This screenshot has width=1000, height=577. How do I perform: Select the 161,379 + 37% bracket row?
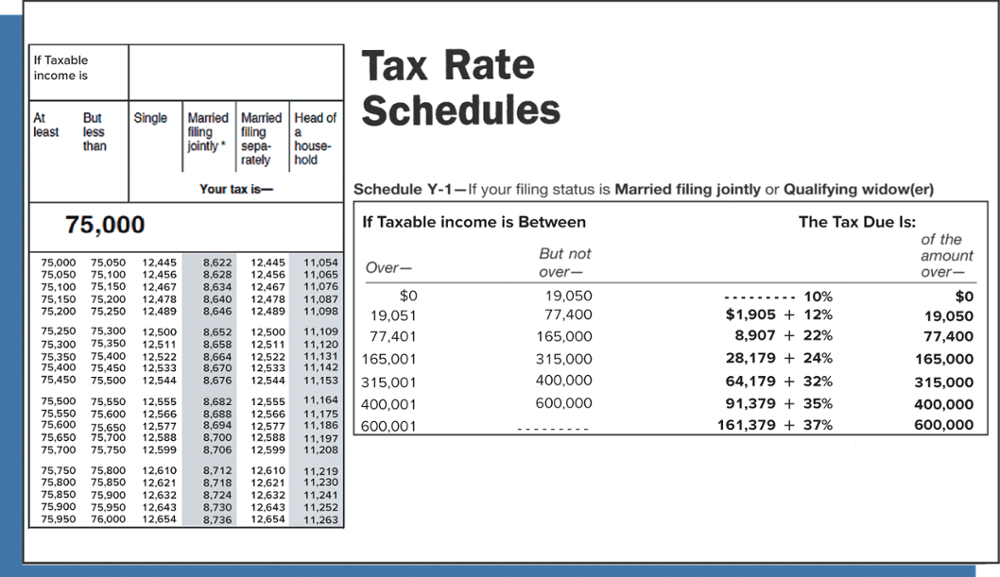tap(774, 424)
